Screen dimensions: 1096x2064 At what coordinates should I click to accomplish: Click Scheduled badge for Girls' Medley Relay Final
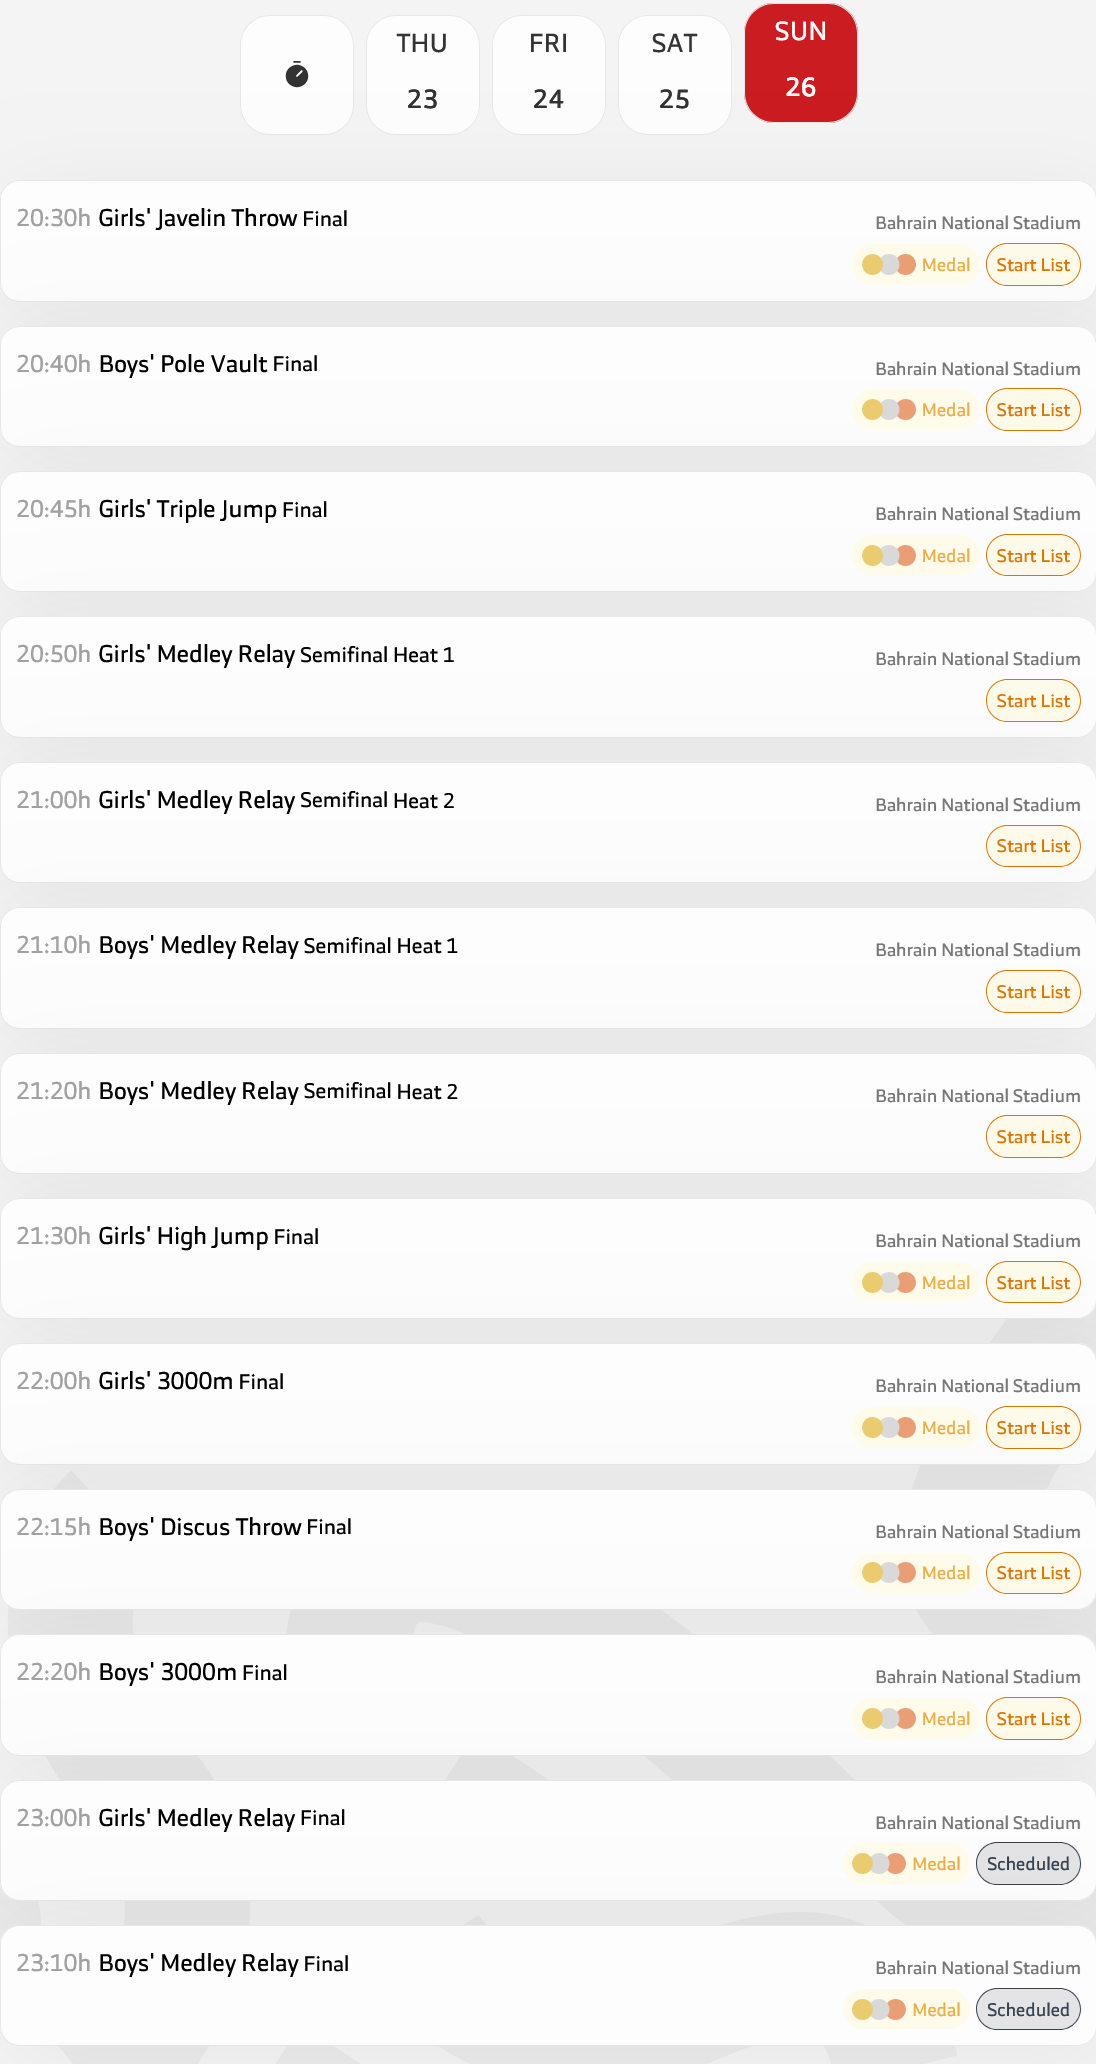point(1028,1864)
